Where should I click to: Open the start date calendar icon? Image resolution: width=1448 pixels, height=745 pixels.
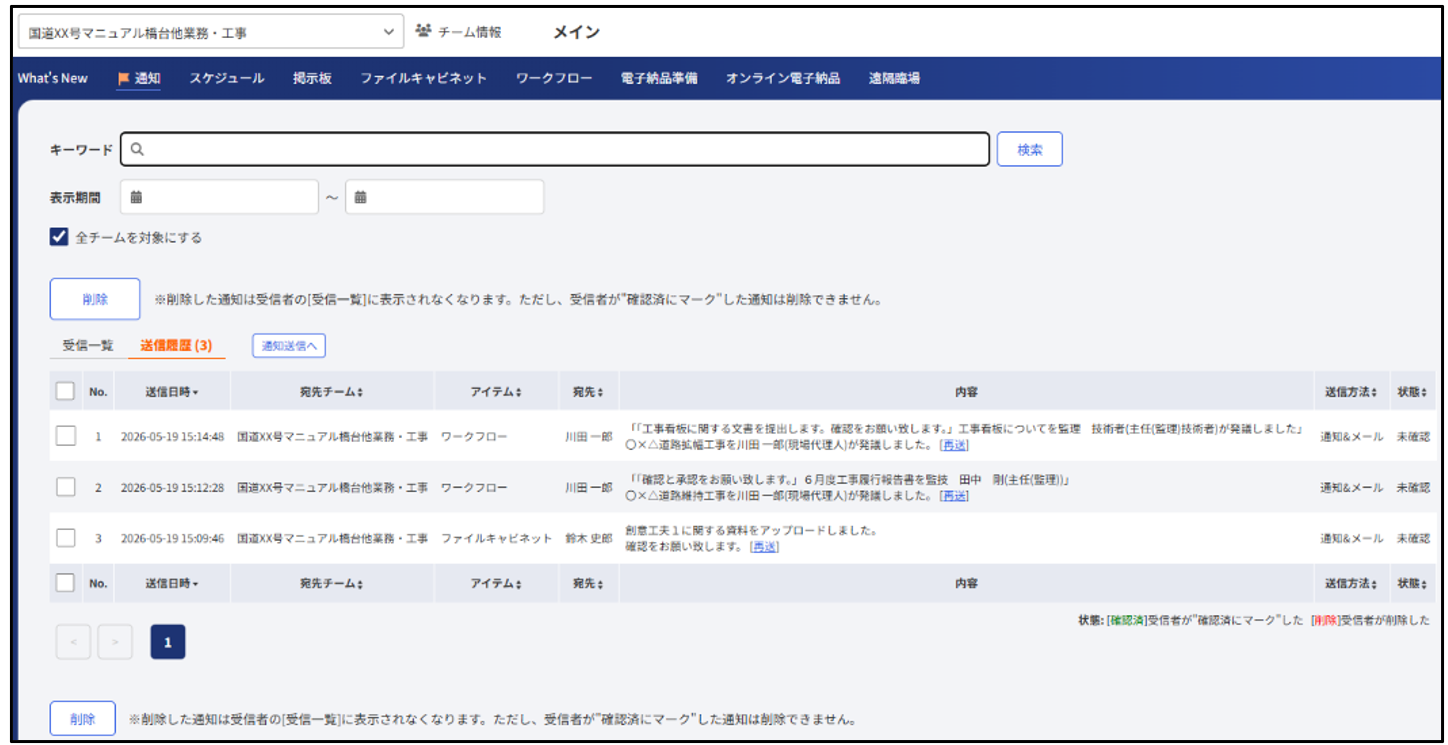[136, 197]
